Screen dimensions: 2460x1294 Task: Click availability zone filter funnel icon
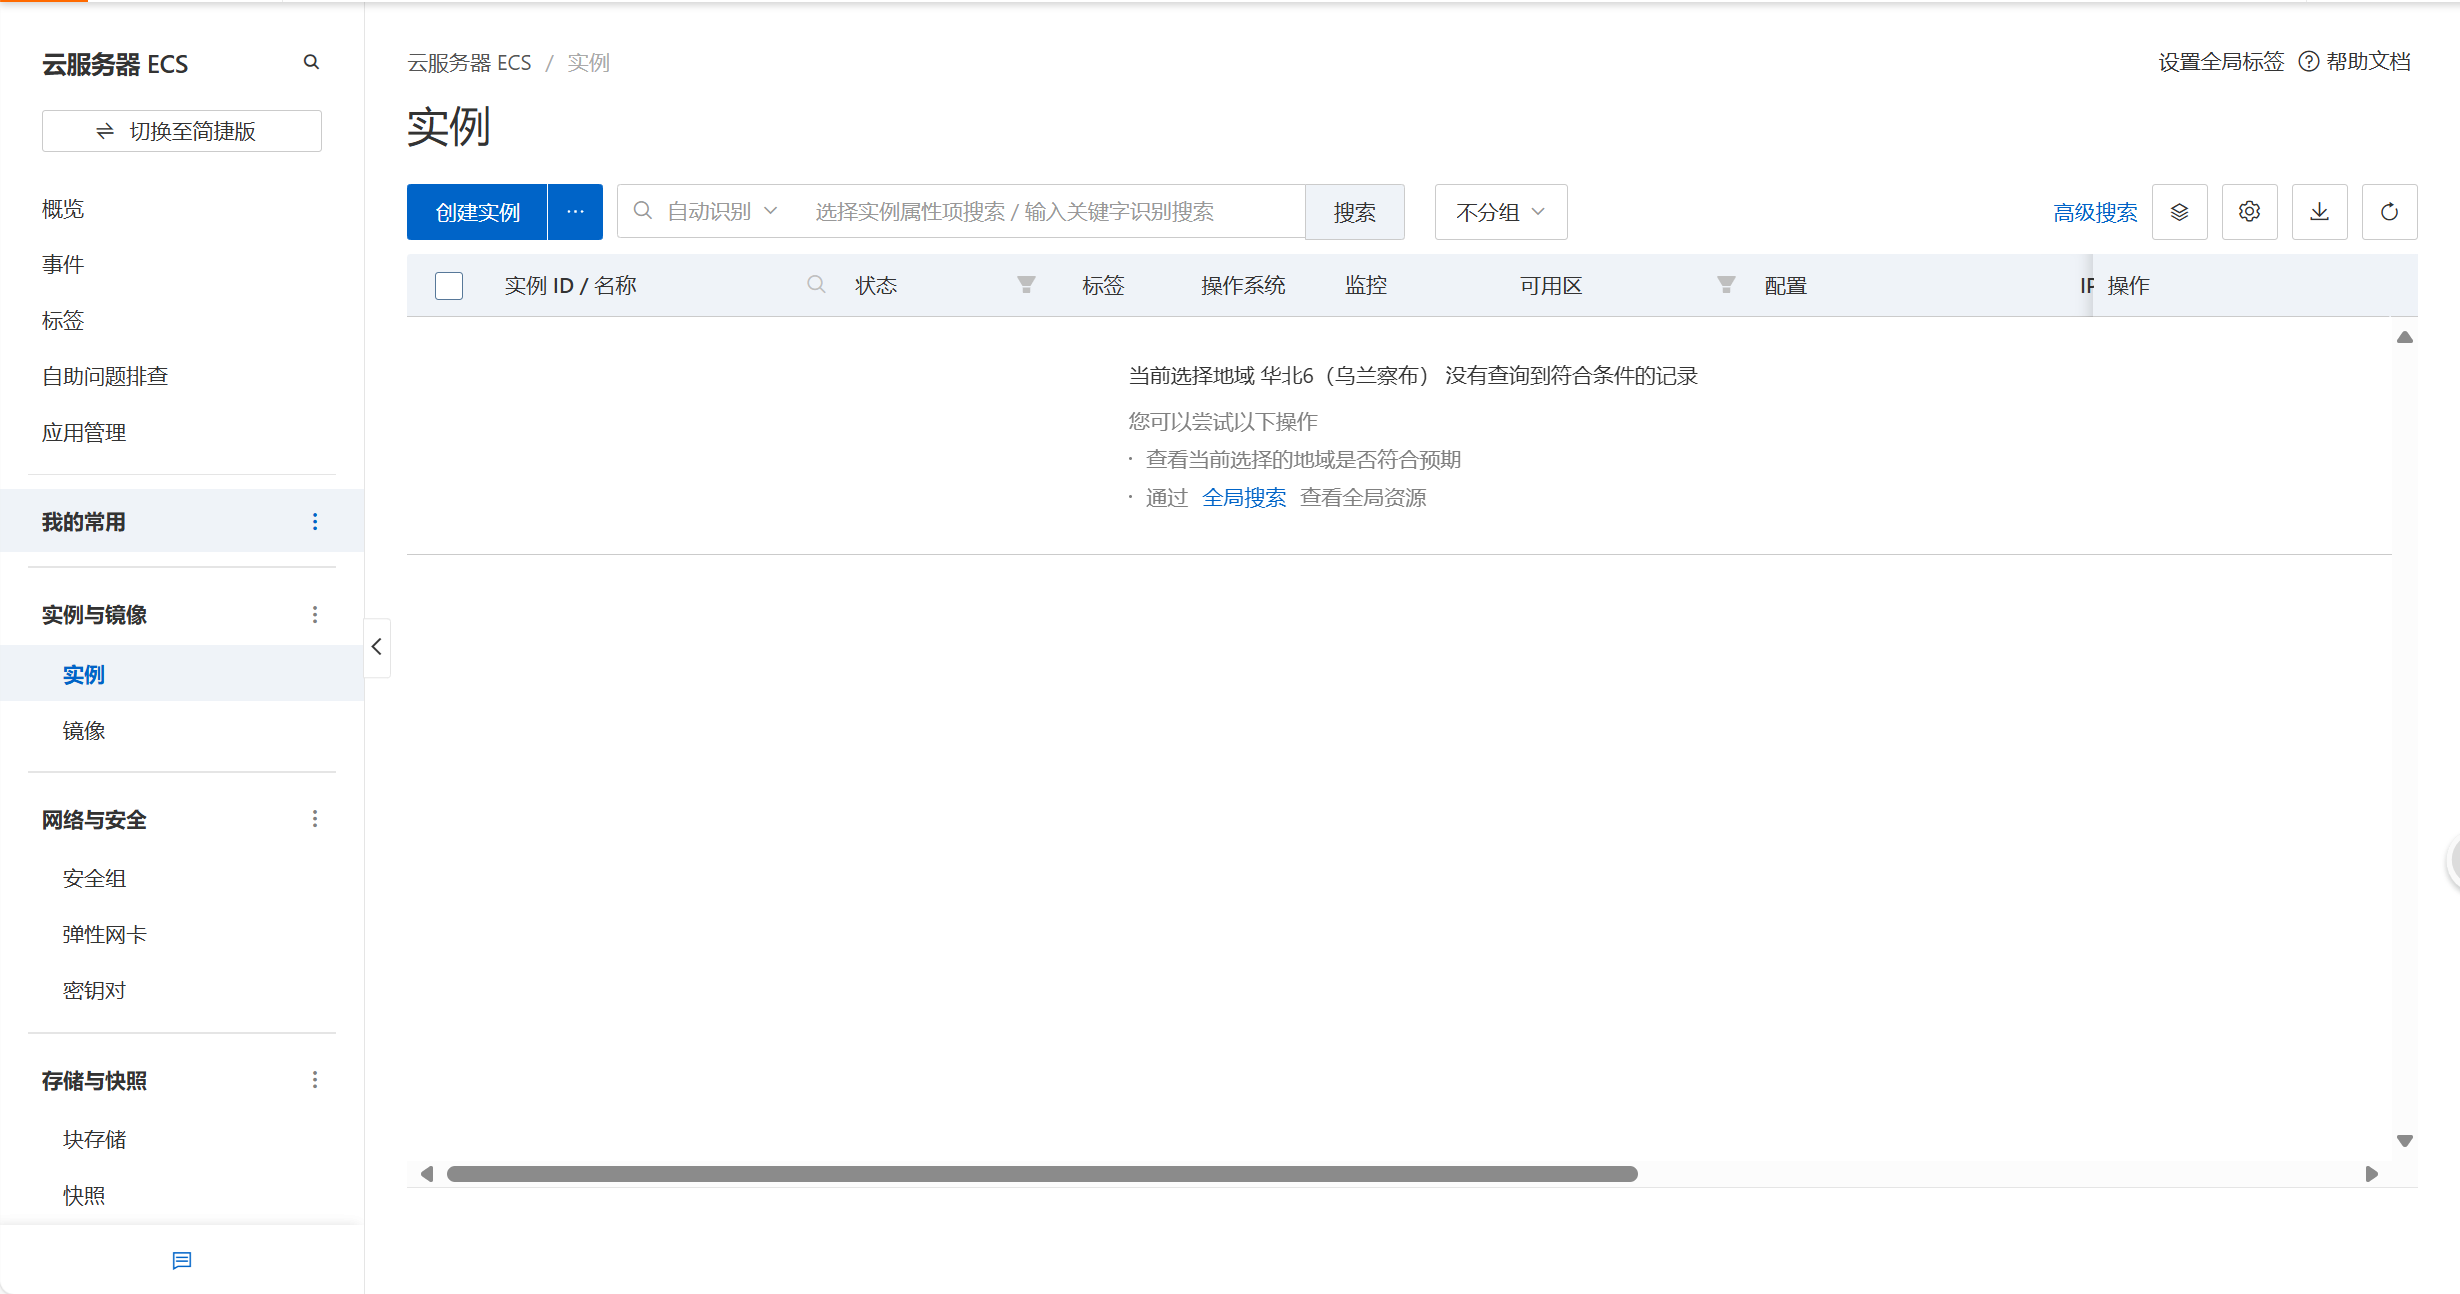[x=1726, y=285]
